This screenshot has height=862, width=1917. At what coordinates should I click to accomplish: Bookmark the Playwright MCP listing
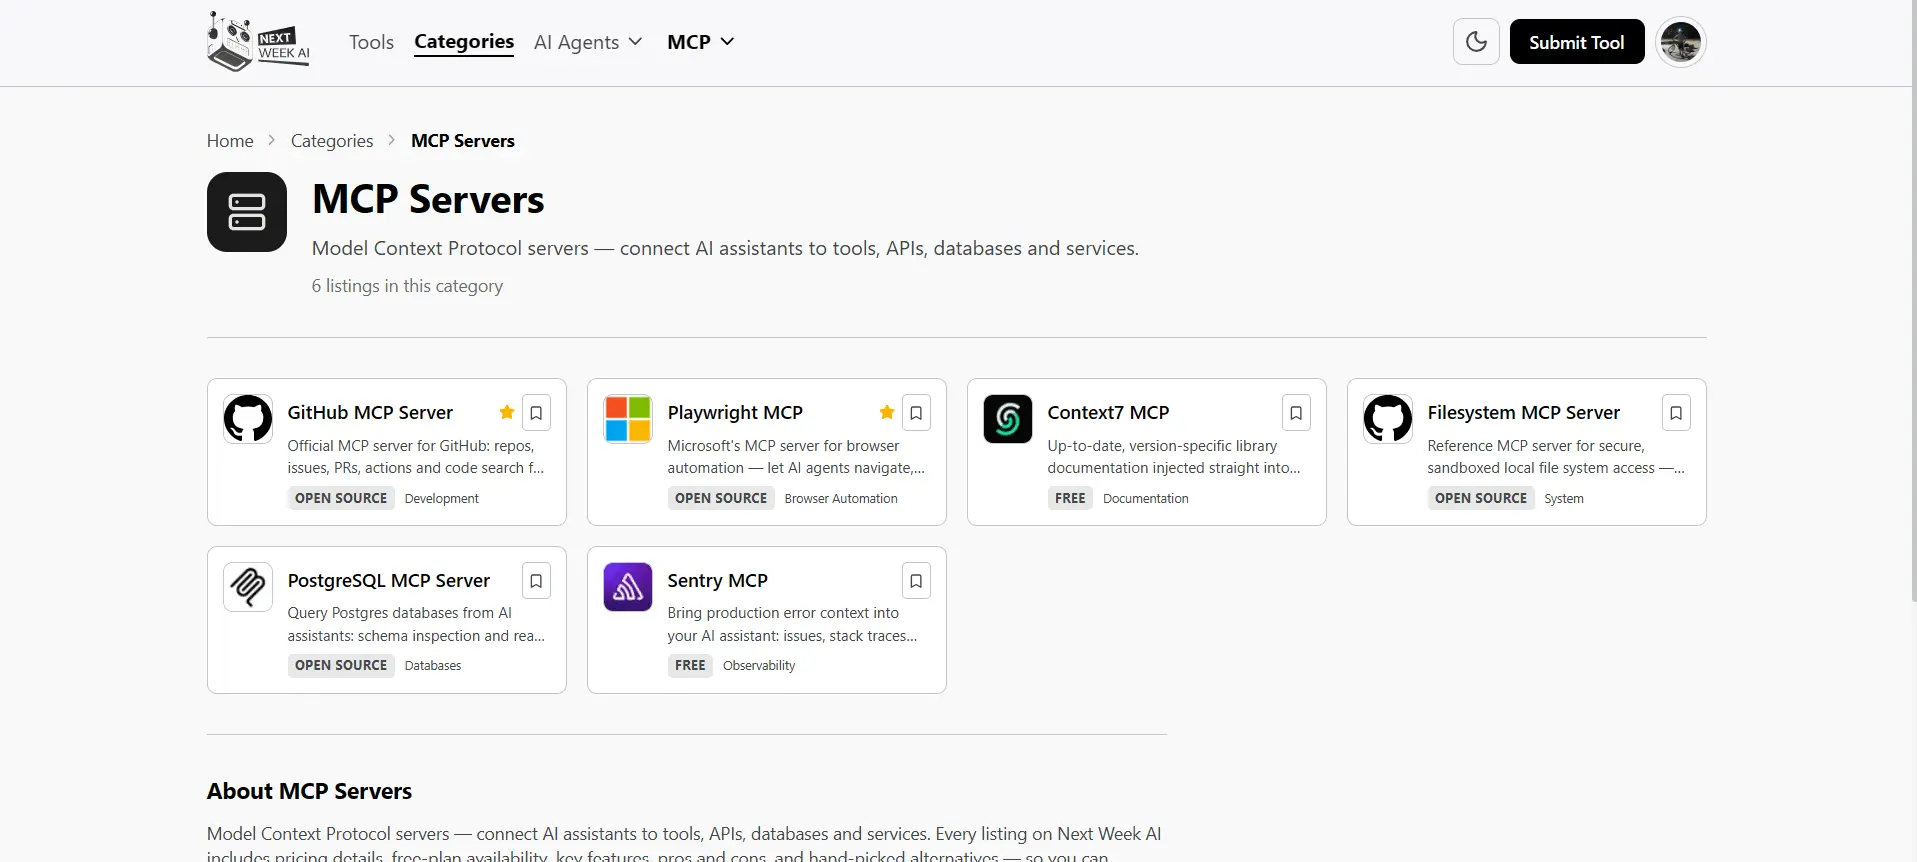[x=916, y=413]
